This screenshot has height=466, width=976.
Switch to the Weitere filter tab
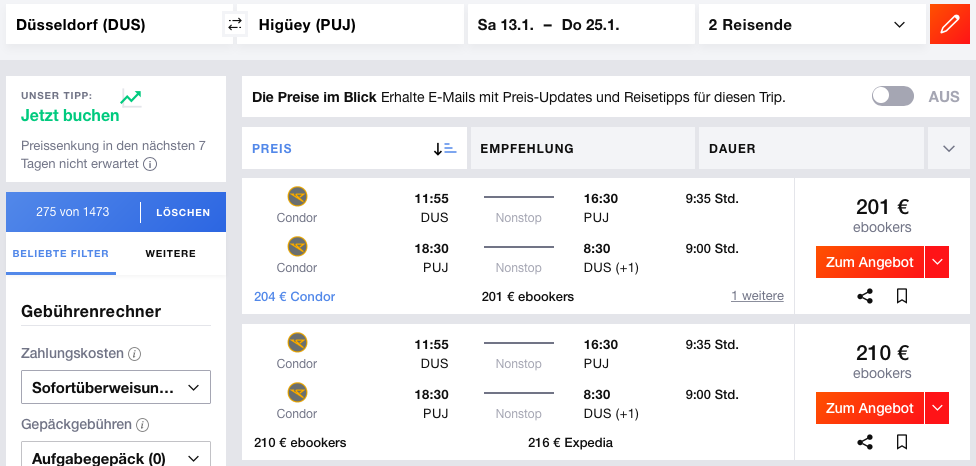click(170, 254)
